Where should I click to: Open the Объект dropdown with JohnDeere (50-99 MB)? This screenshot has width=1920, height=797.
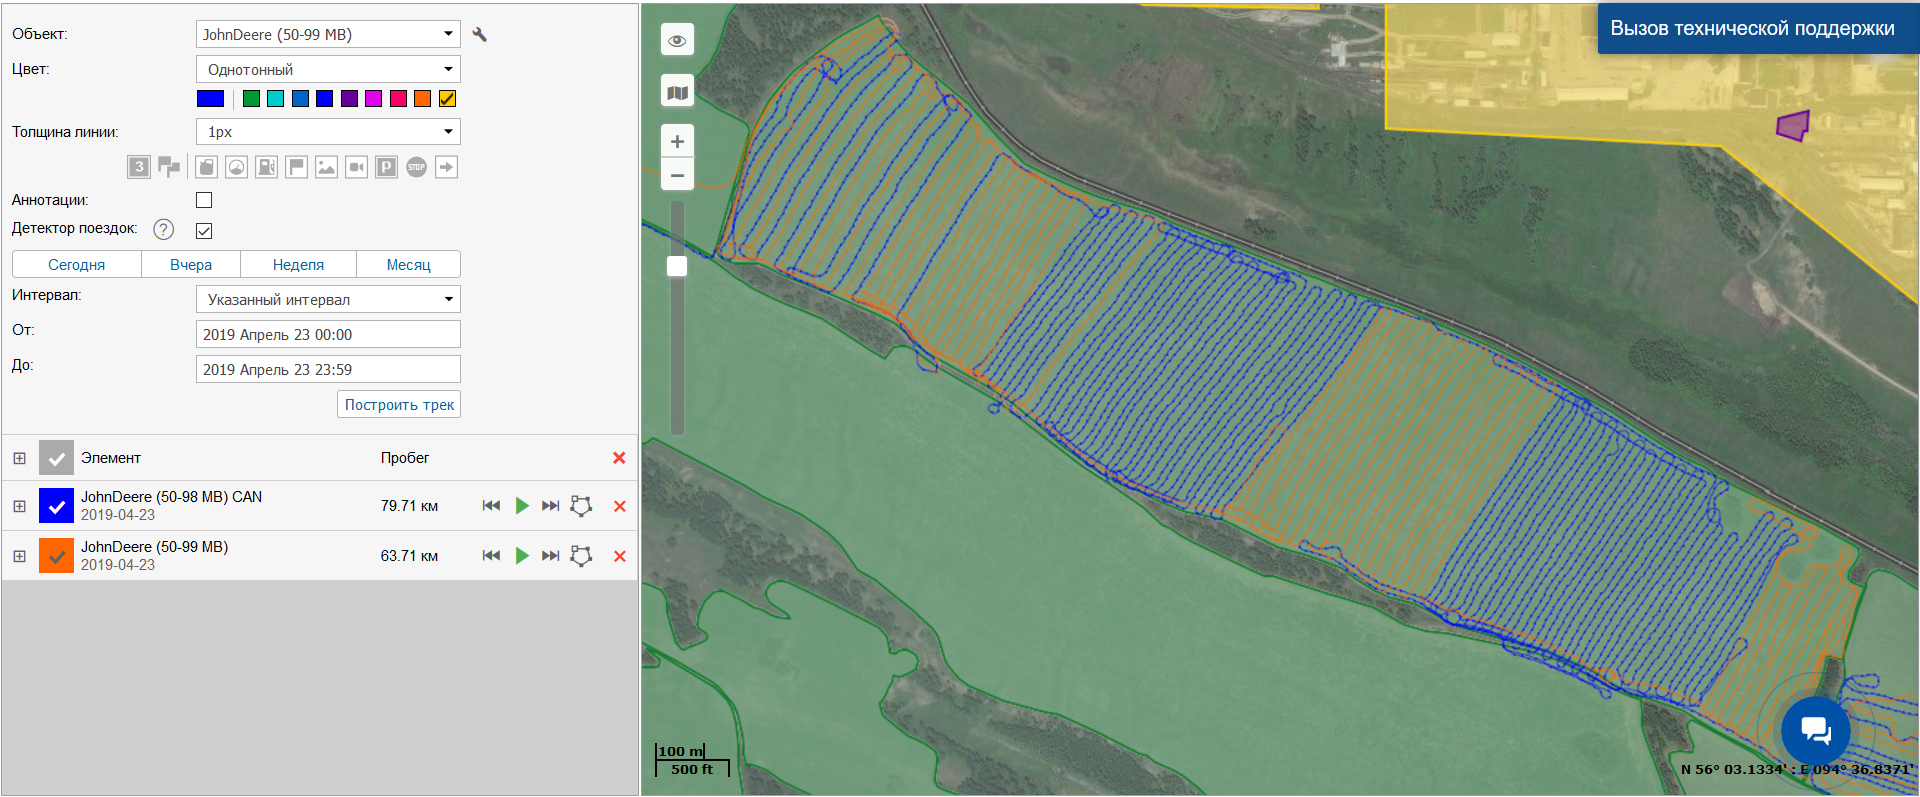pos(328,34)
